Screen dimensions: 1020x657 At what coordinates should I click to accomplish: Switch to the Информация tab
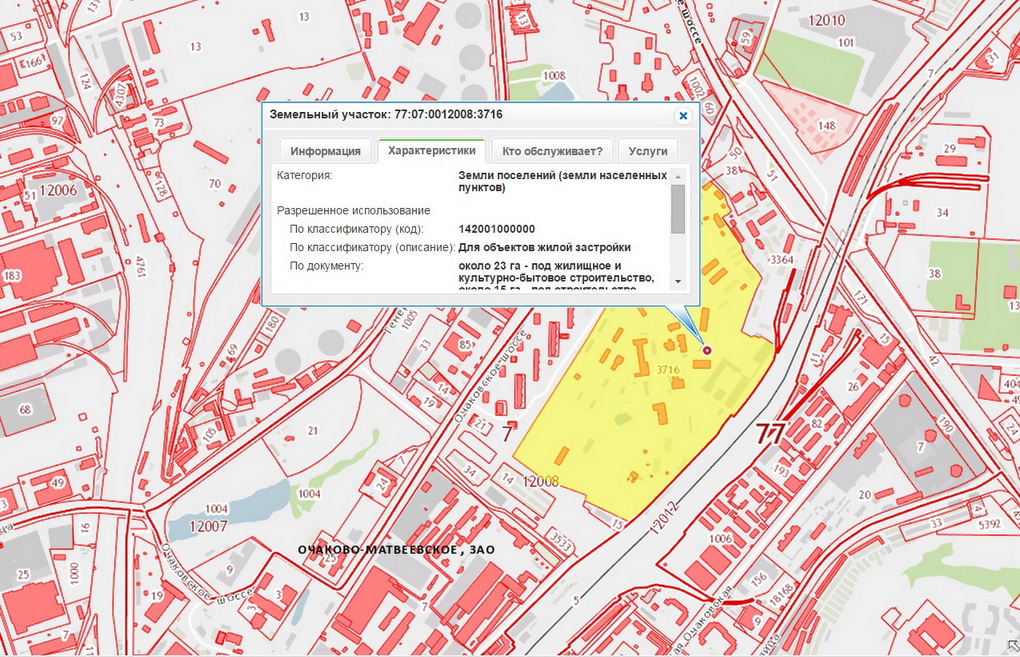[x=325, y=152]
